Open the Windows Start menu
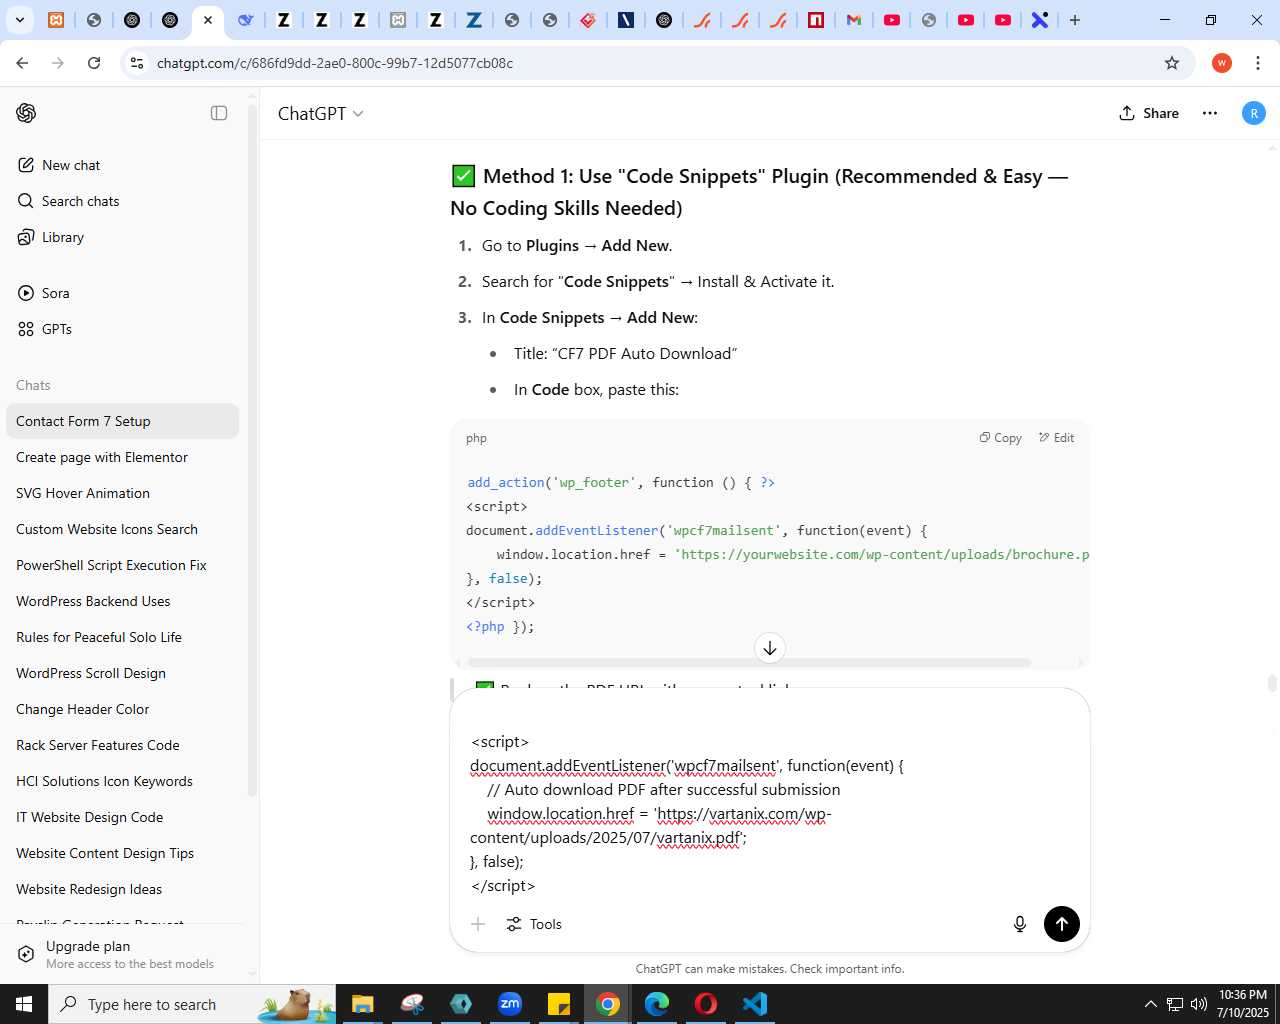 [x=24, y=1004]
